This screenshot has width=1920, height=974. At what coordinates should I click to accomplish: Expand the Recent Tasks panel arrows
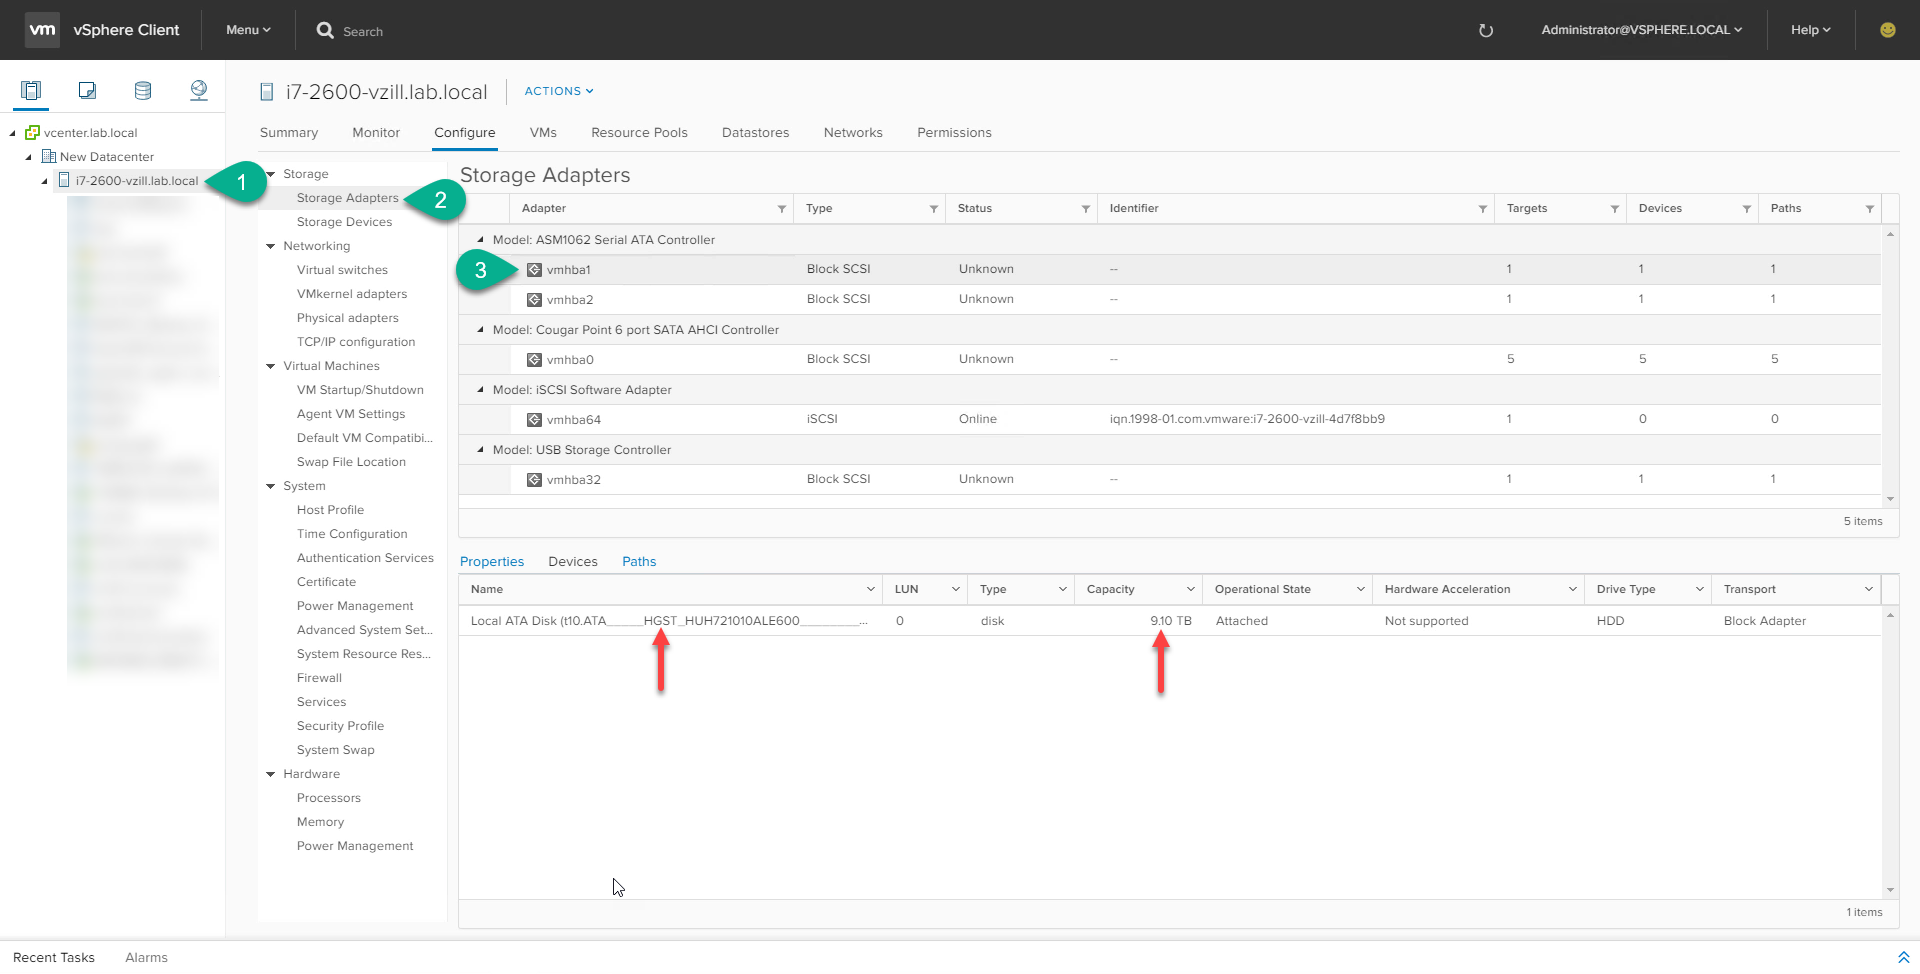[x=1903, y=957]
